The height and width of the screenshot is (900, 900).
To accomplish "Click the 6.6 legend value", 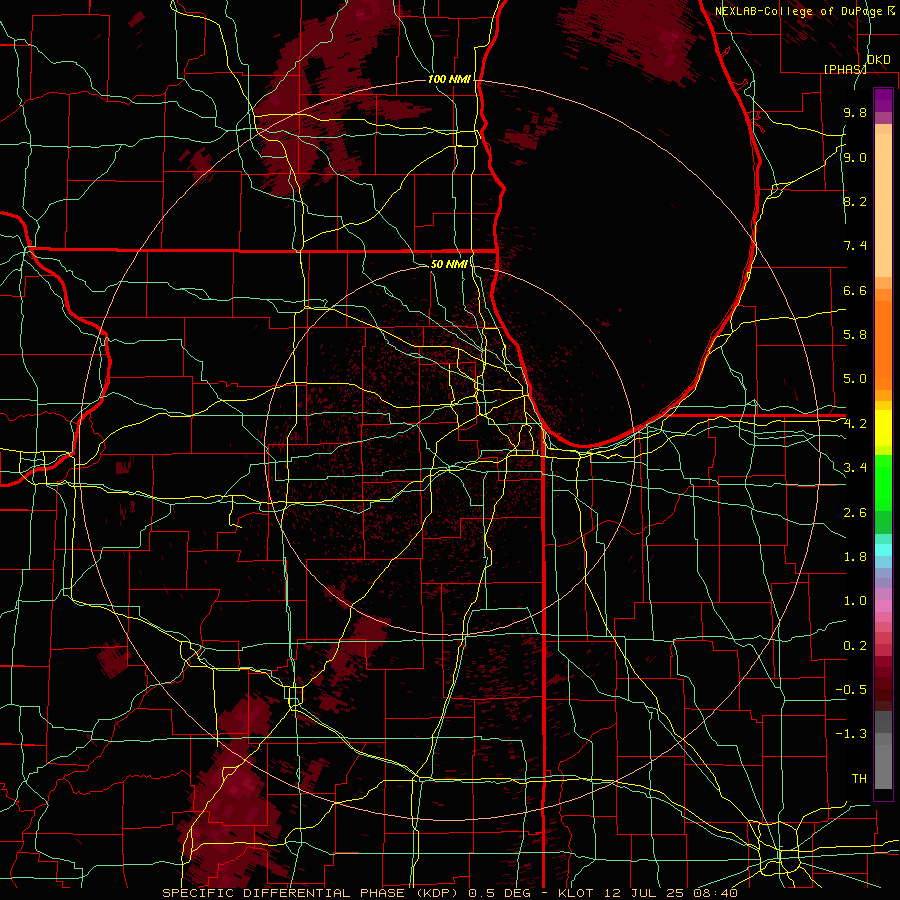I will pos(855,290).
